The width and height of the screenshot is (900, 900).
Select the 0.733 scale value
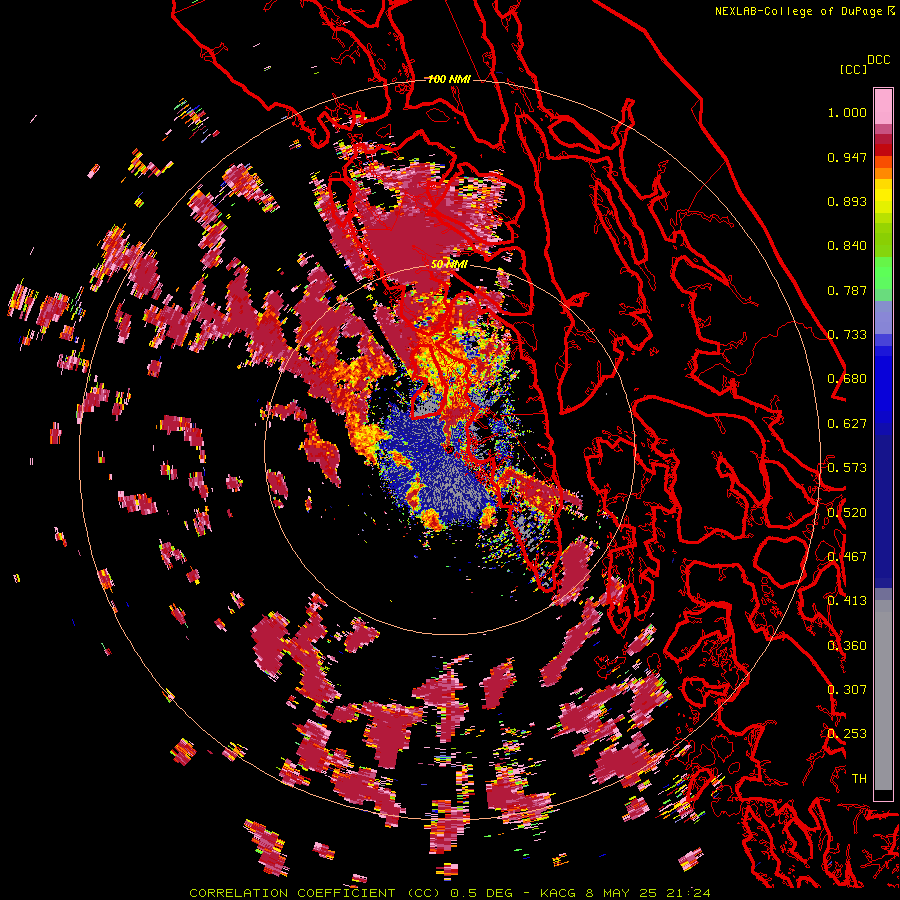click(x=847, y=335)
